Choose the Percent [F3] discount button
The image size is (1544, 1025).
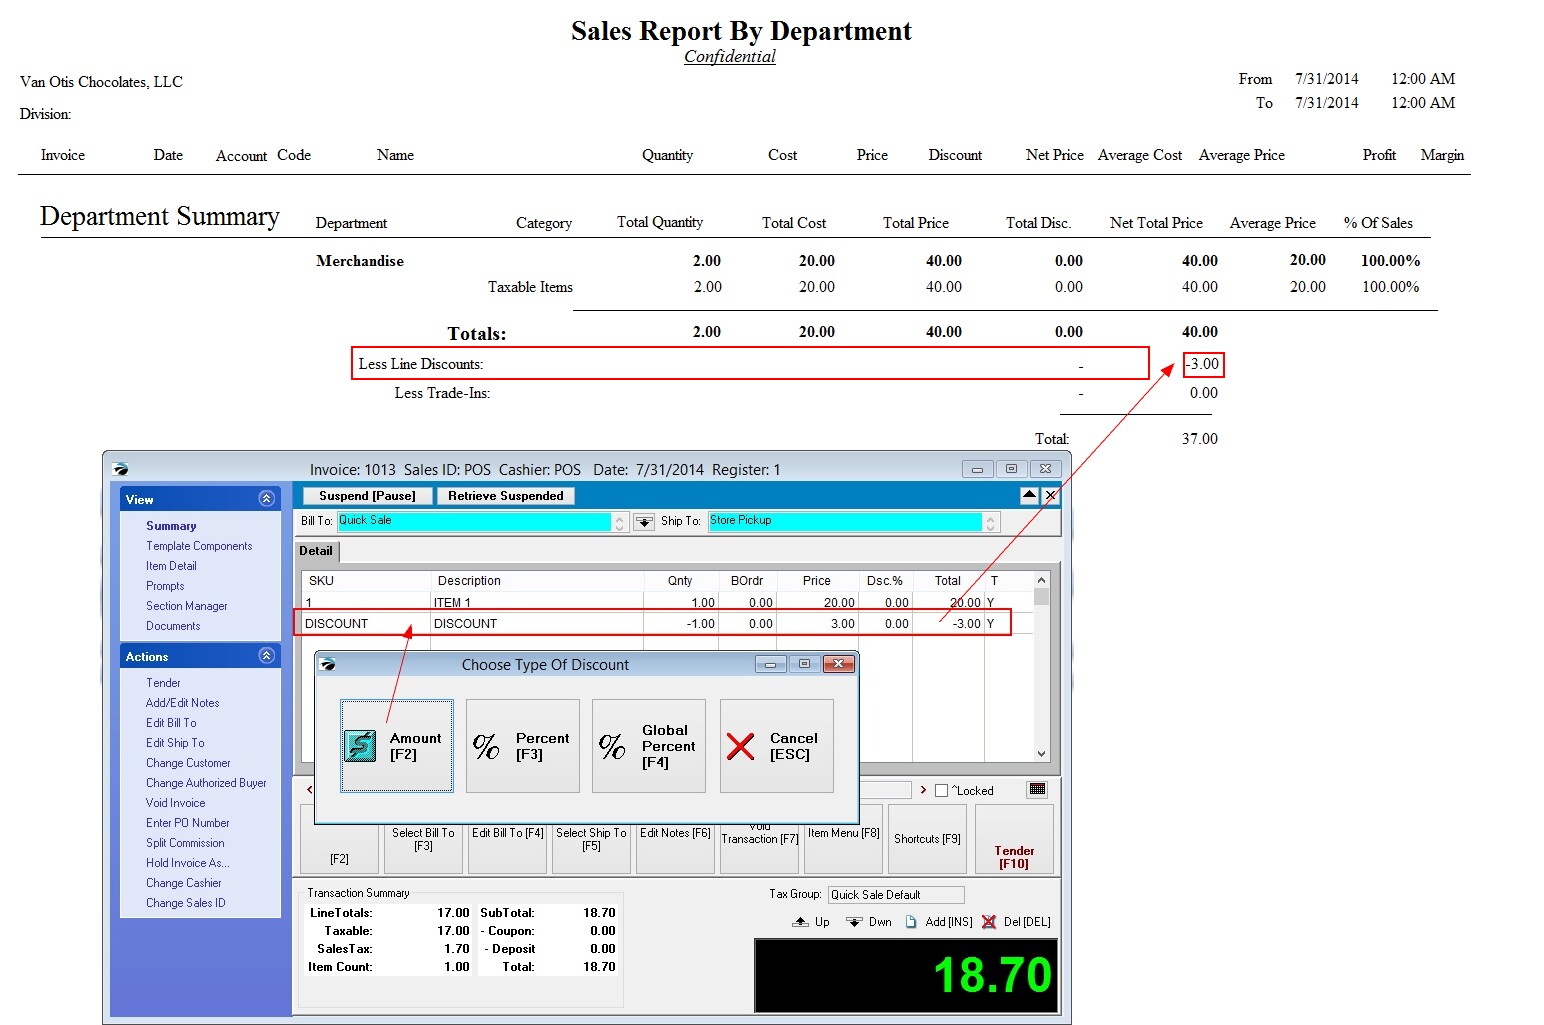[523, 746]
